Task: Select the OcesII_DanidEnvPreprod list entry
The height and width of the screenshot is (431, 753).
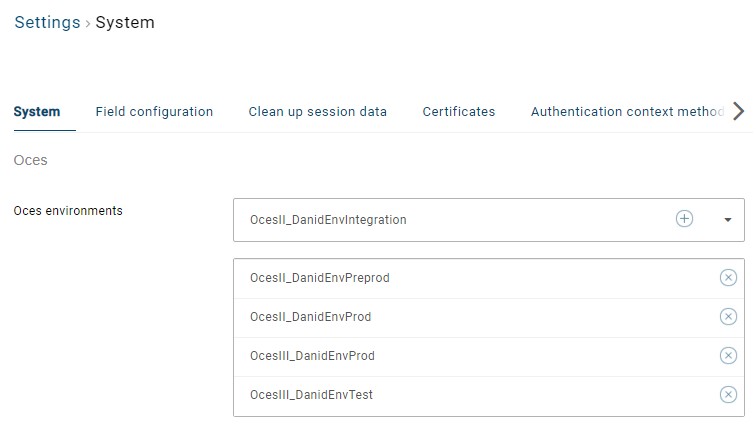Action: (x=319, y=278)
